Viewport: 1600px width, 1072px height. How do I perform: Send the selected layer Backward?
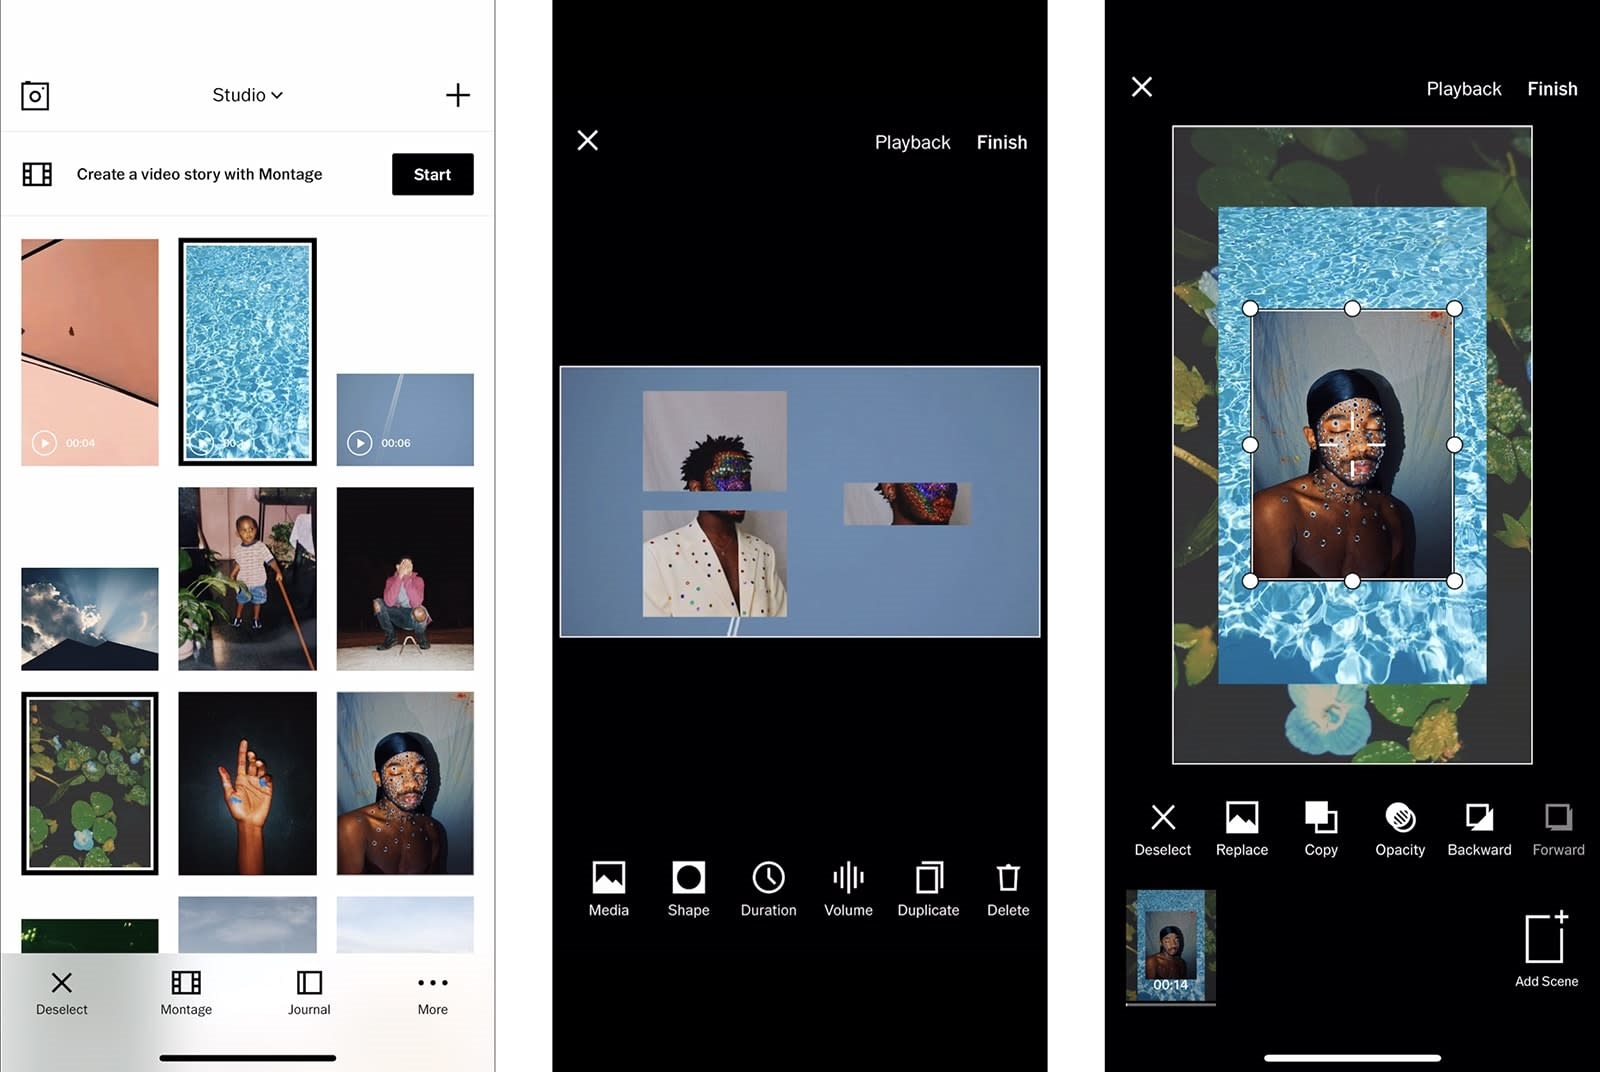click(1478, 828)
